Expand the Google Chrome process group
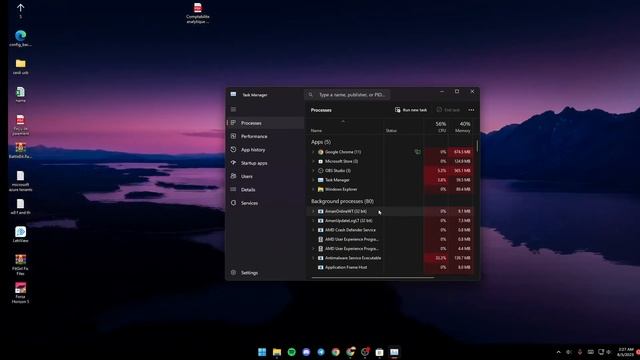 tap(313, 152)
